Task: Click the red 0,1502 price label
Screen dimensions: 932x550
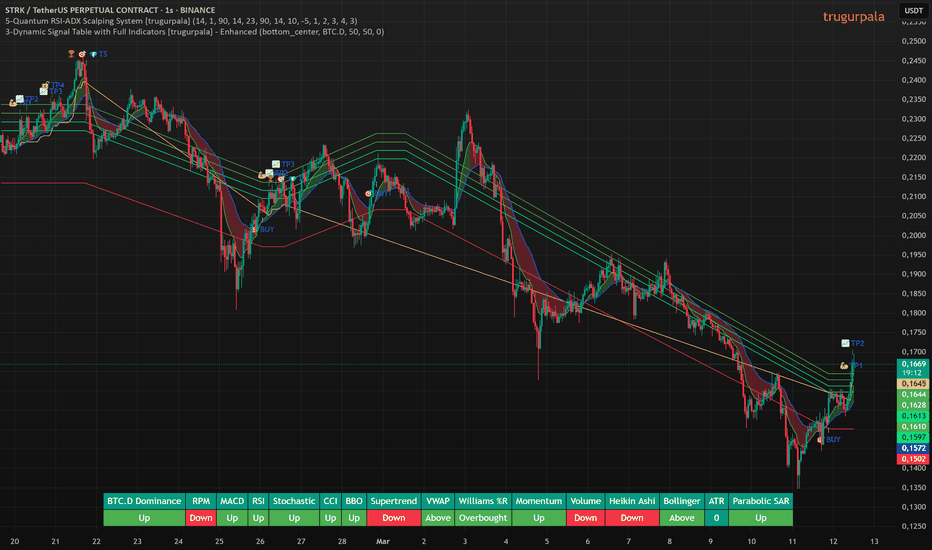Action: (x=913, y=458)
